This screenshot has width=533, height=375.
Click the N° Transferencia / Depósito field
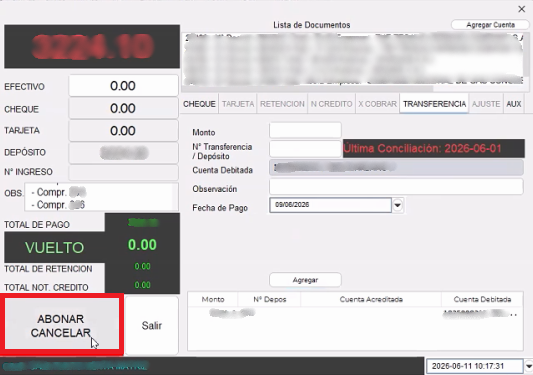click(x=305, y=149)
